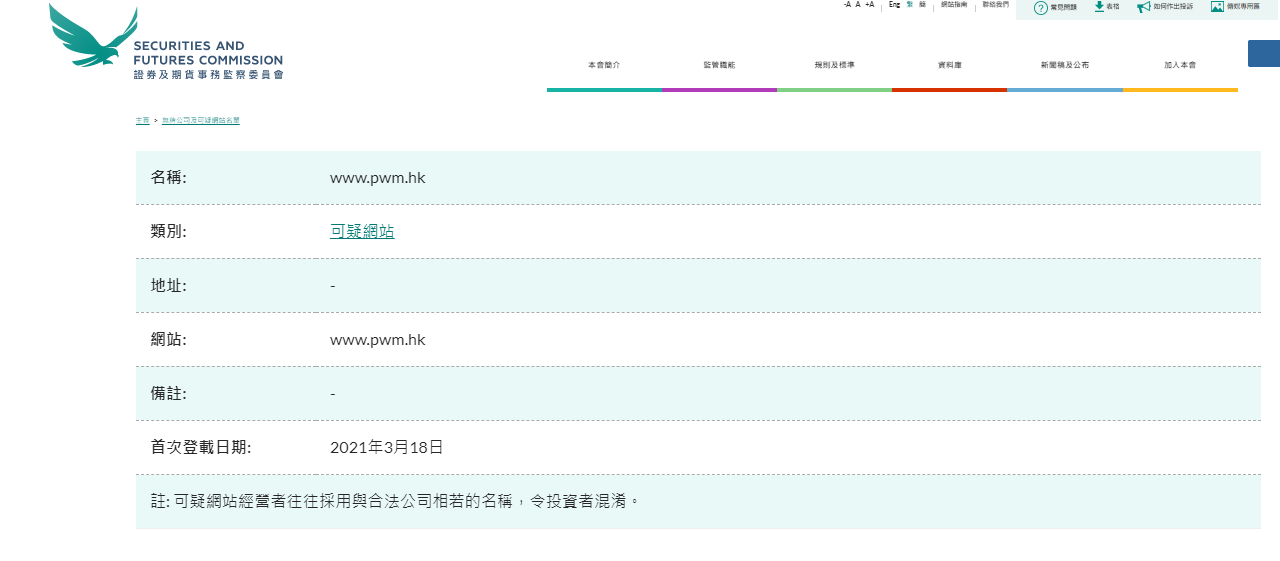Click the 表格 download arrow icon
Viewport: 1280px width, 561px height.
(x=1099, y=7)
